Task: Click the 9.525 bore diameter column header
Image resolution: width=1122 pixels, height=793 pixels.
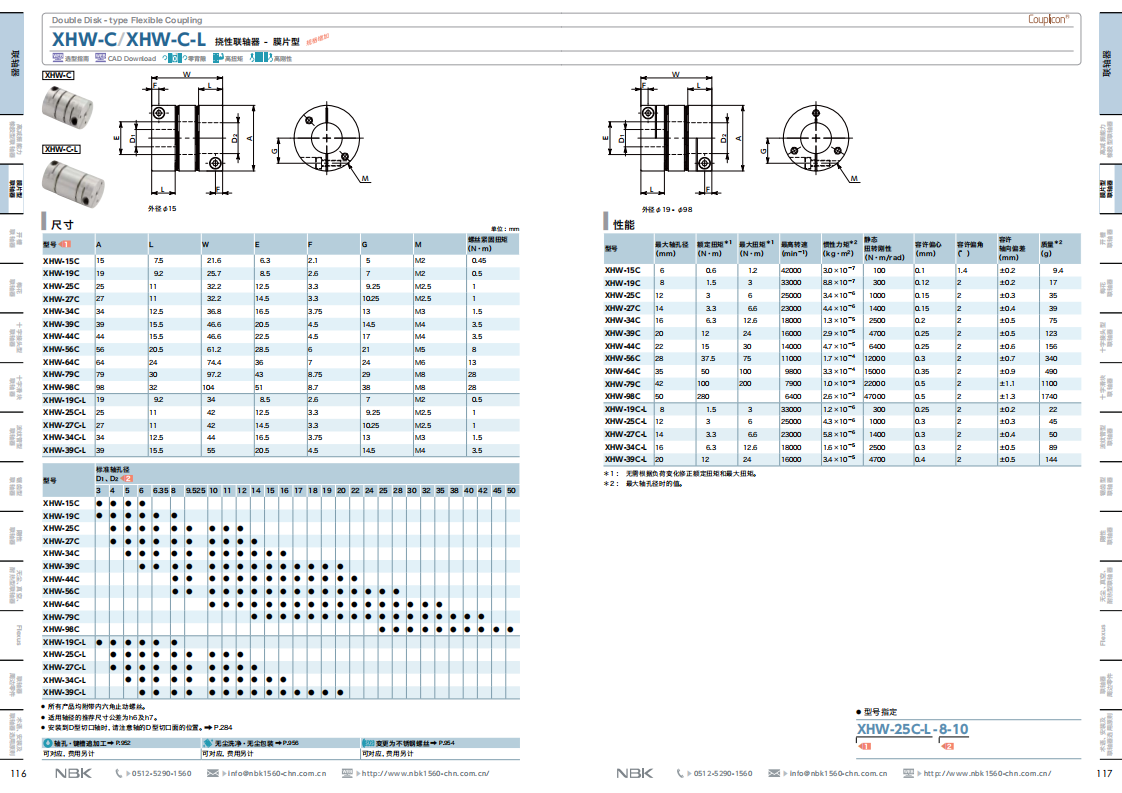Action: pyautogui.click(x=195, y=491)
